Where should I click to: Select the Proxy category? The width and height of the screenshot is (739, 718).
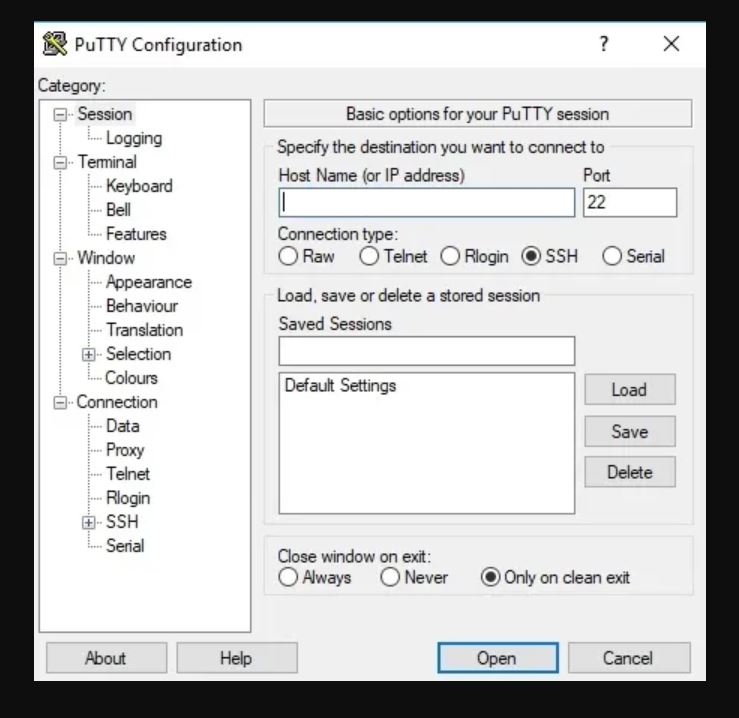click(125, 450)
